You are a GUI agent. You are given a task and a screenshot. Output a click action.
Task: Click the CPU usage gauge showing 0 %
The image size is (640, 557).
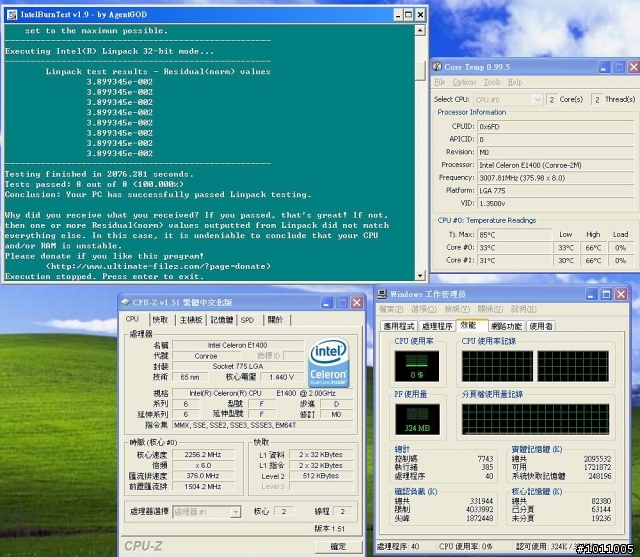pyautogui.click(x=417, y=366)
